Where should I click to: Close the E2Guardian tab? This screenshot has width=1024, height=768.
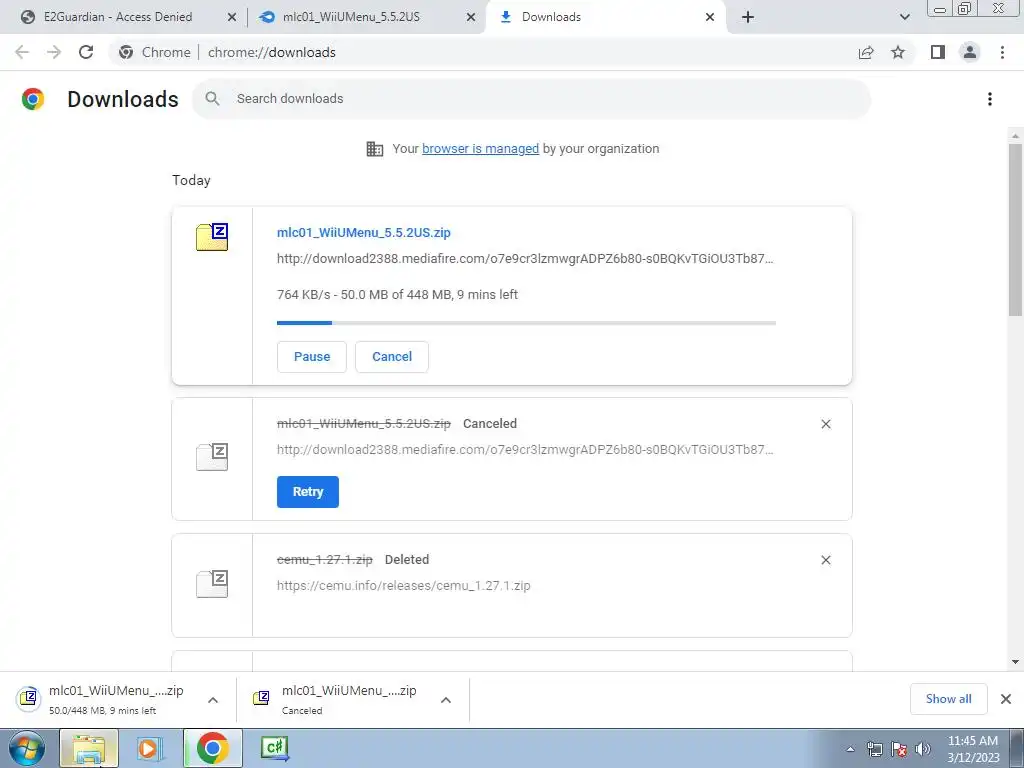(232, 18)
